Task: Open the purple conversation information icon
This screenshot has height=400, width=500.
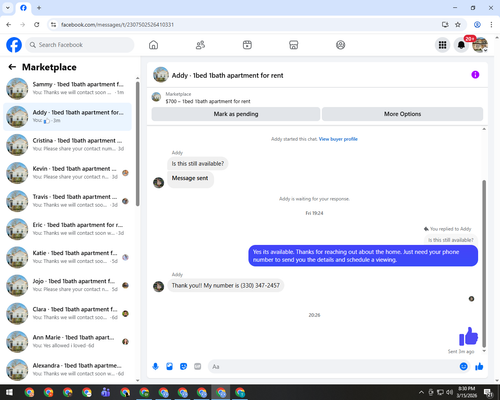Action: pyautogui.click(x=475, y=75)
